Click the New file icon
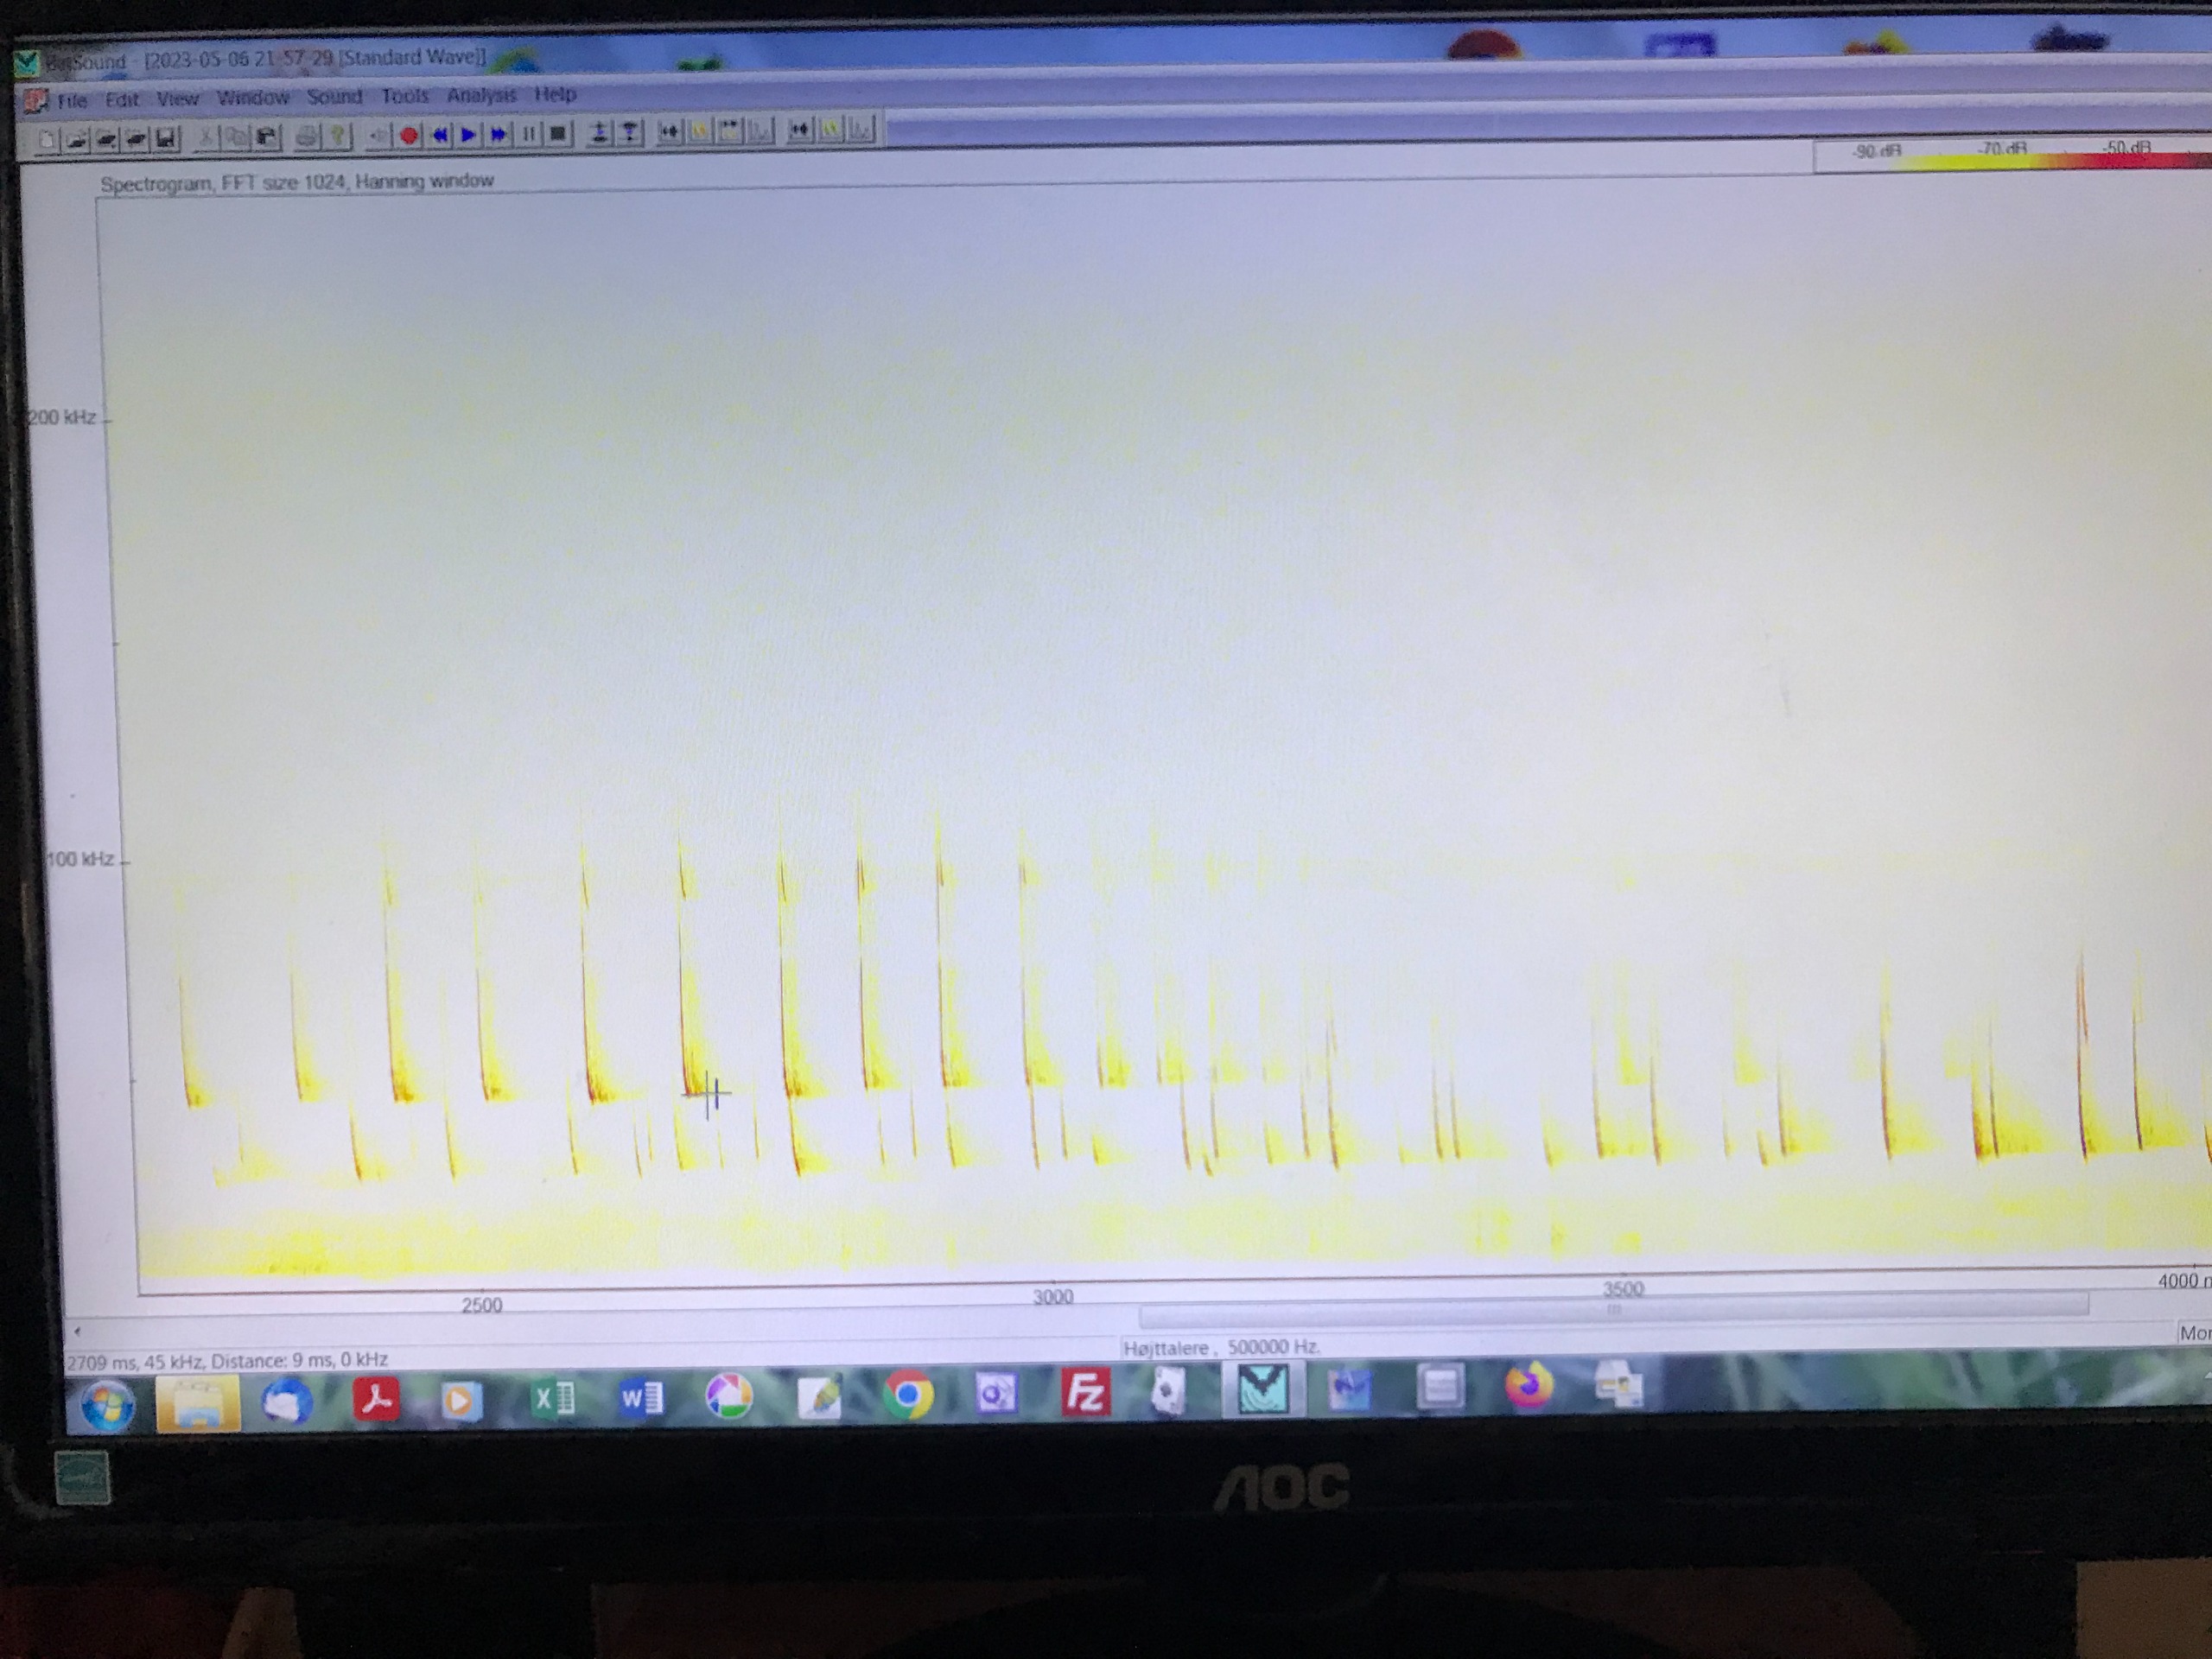This screenshot has height=1659, width=2212. [x=46, y=140]
